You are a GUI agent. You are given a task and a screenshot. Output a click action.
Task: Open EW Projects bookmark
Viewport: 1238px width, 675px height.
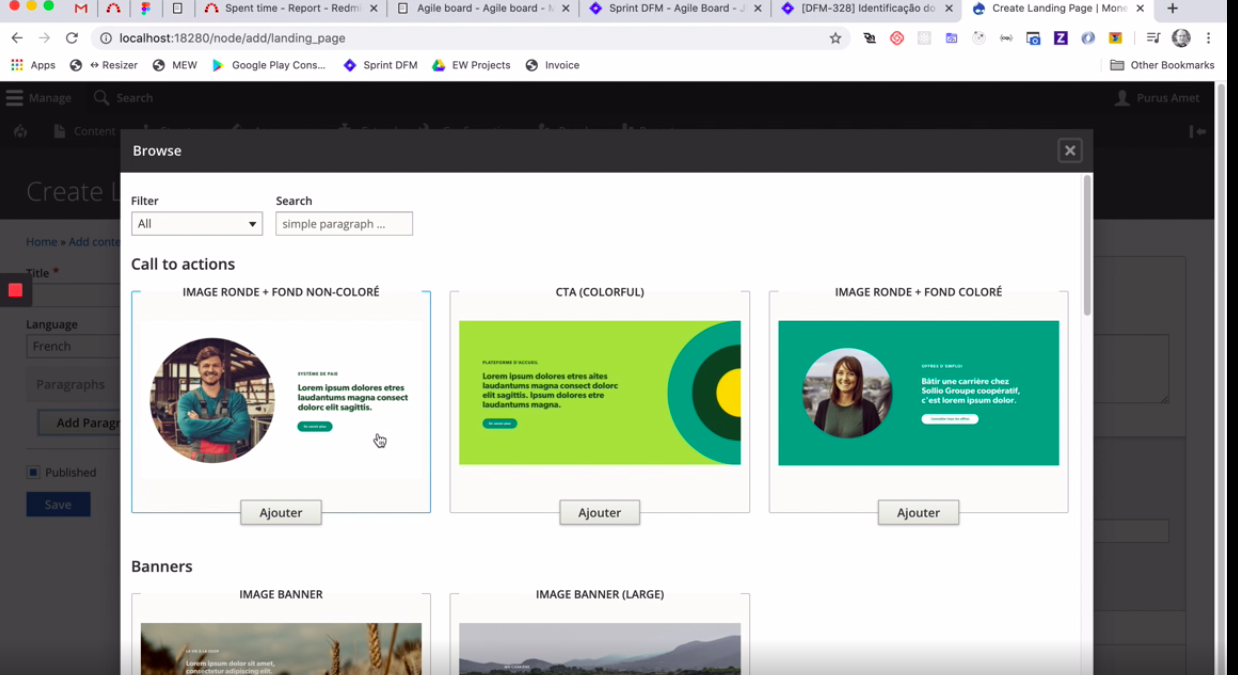[x=471, y=65]
